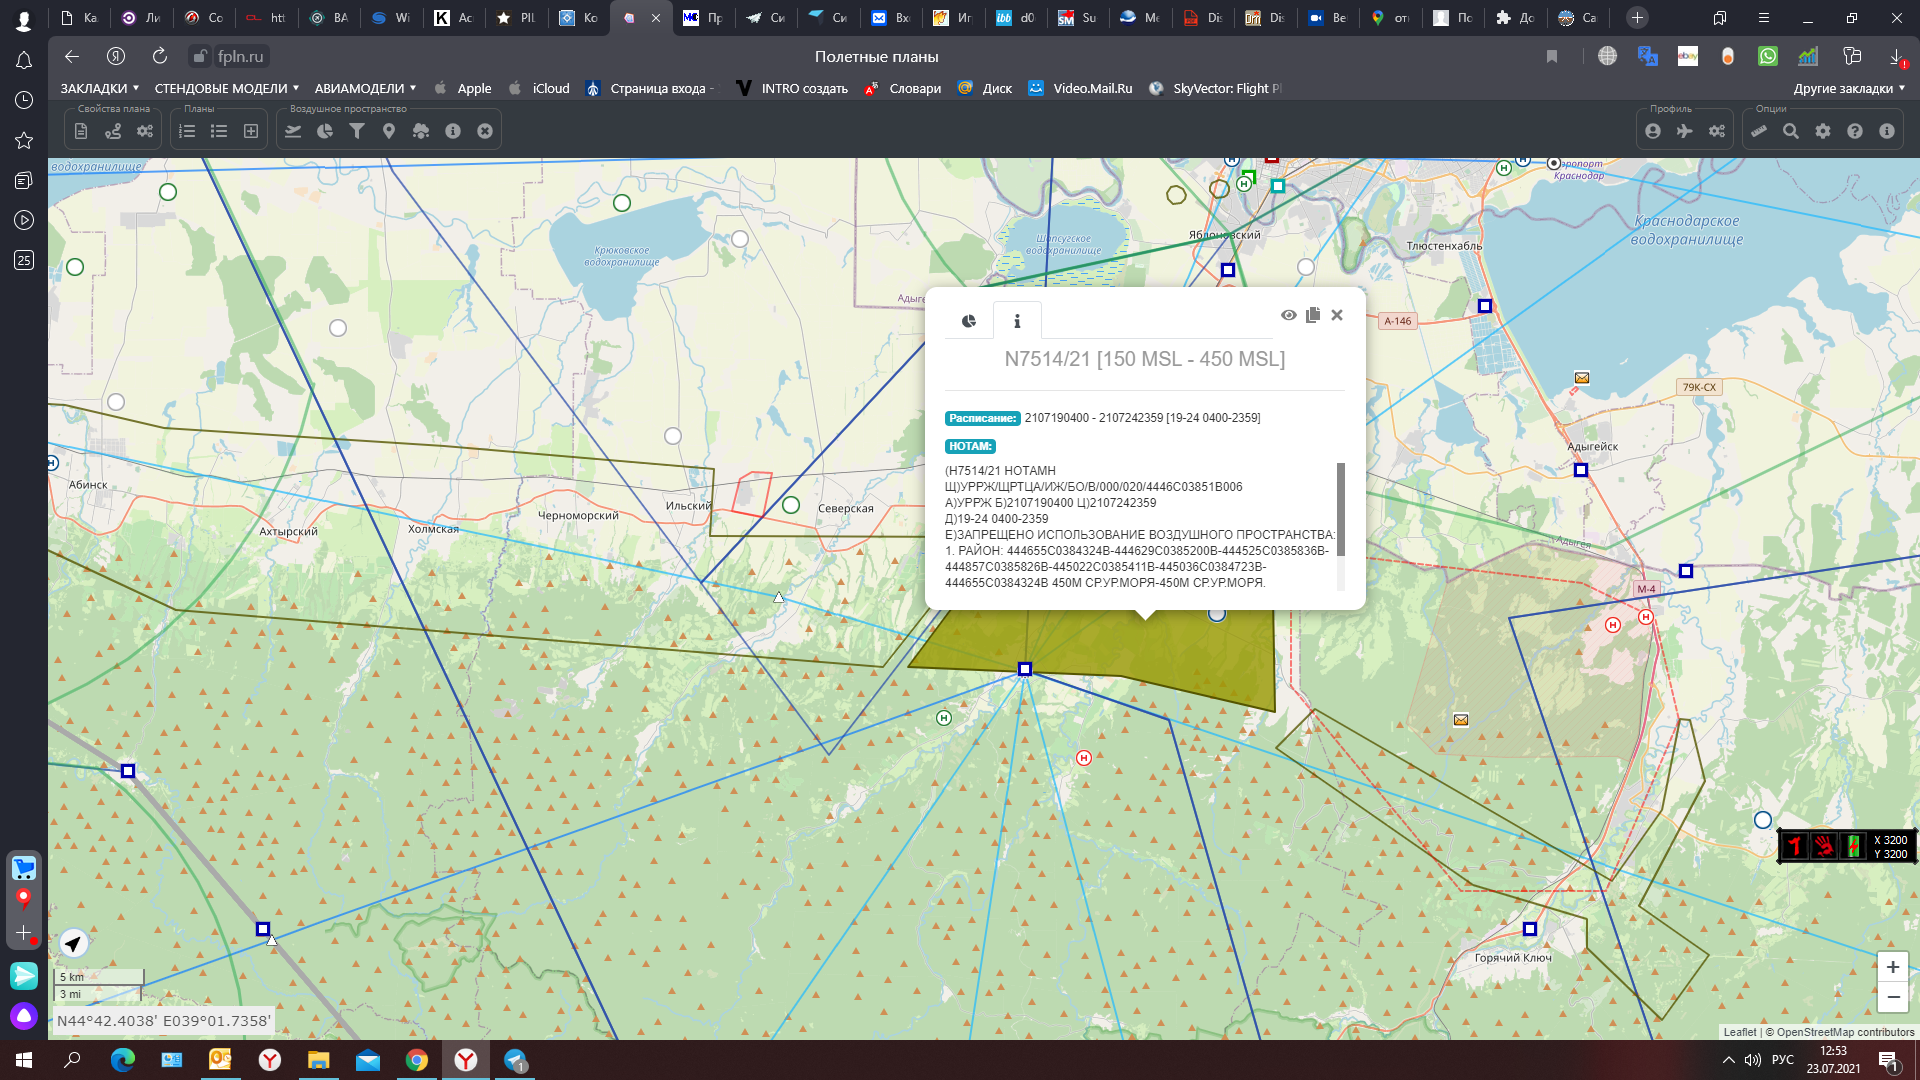1920x1080 pixels.
Task: Click the NOTAM text scrollbar
Action: 1341,509
